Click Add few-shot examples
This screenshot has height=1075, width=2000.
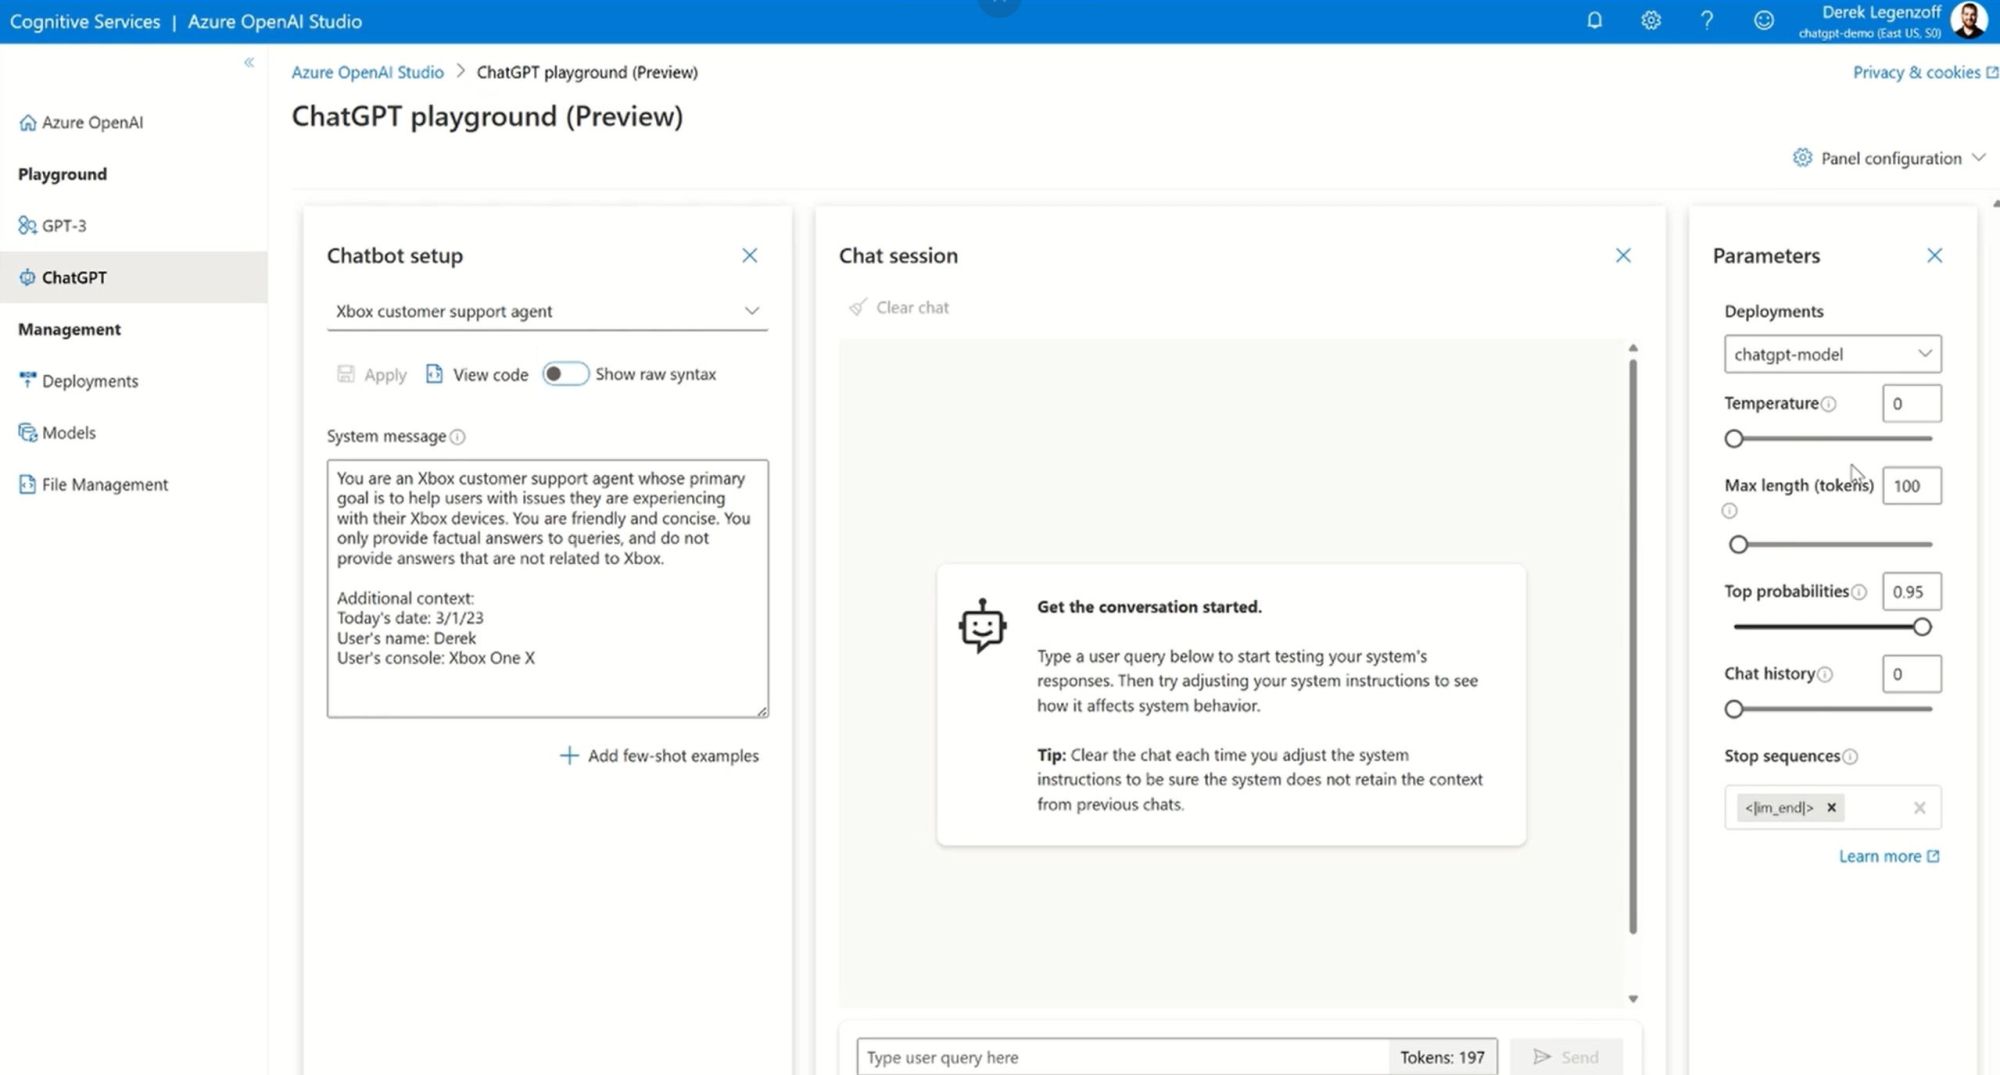click(659, 756)
